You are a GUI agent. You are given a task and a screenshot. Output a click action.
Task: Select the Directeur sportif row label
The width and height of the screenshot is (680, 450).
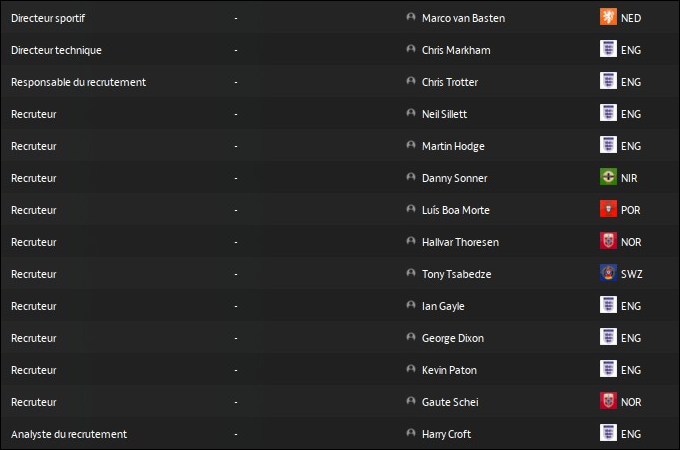[x=48, y=18]
